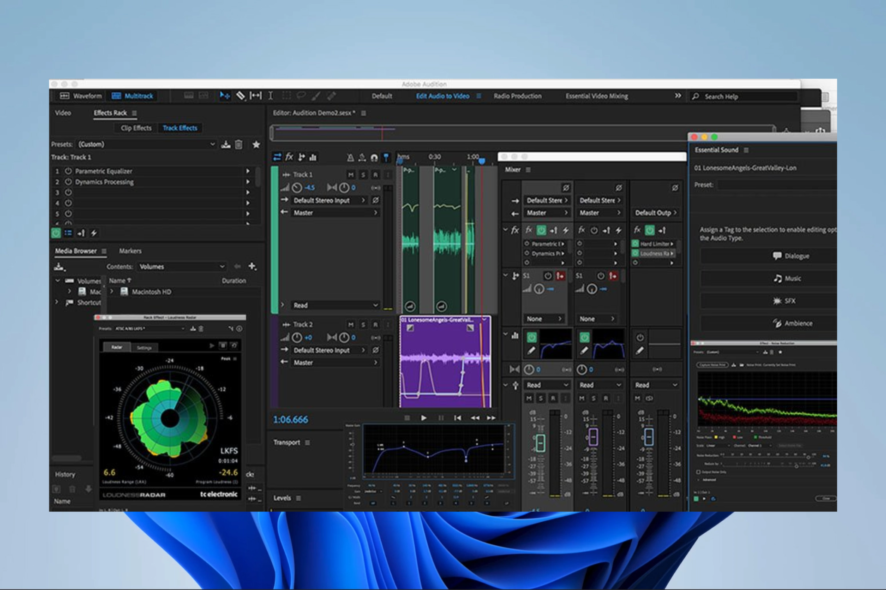This screenshot has height=590, width=886.
Task: Click the 1:06.666 timecode display
Action: point(290,419)
